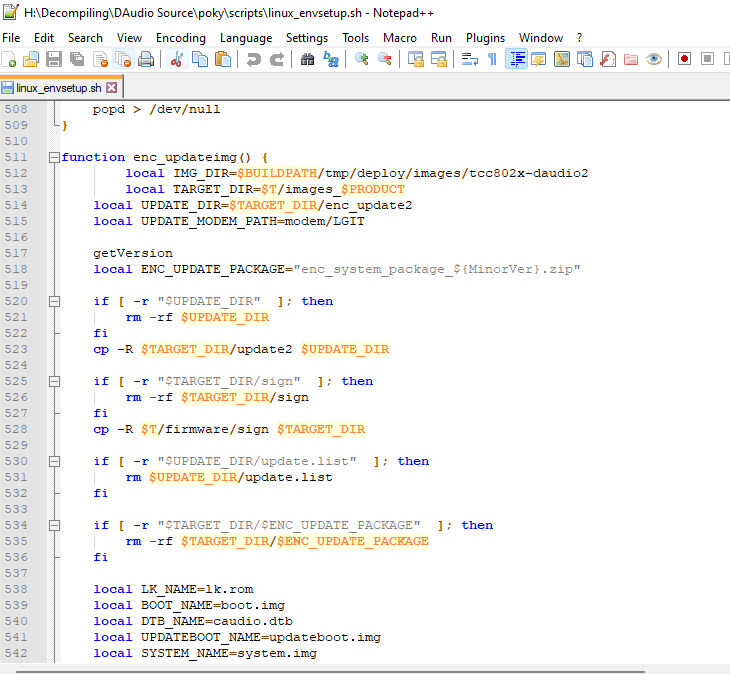Click the Paste clipboard icon
Viewport: 730px width, 674px height.
pos(223,60)
